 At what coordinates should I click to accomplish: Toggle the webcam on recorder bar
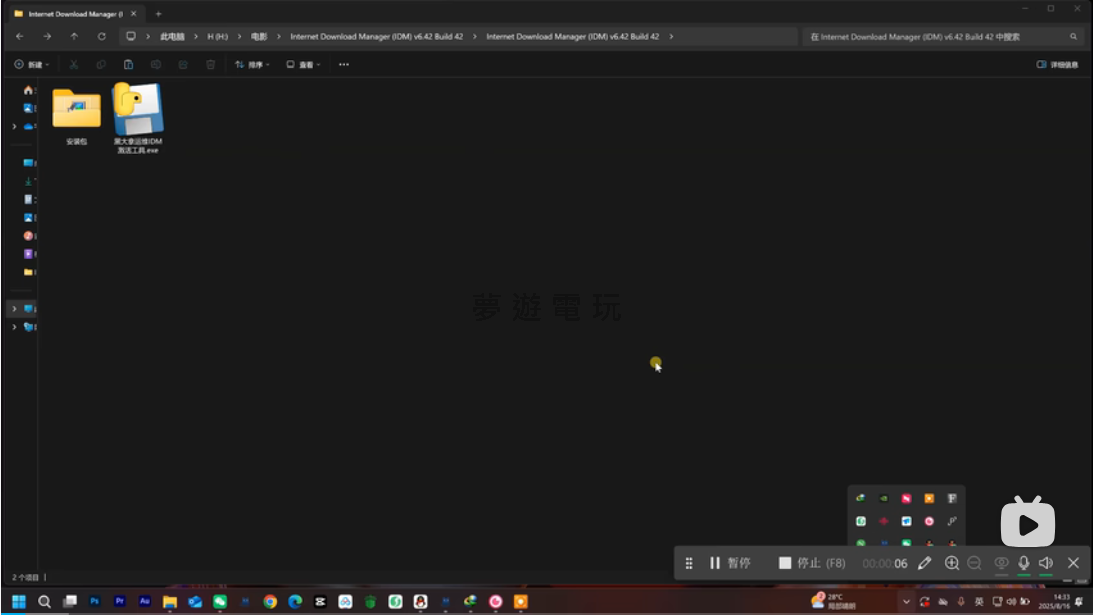click(x=1001, y=563)
